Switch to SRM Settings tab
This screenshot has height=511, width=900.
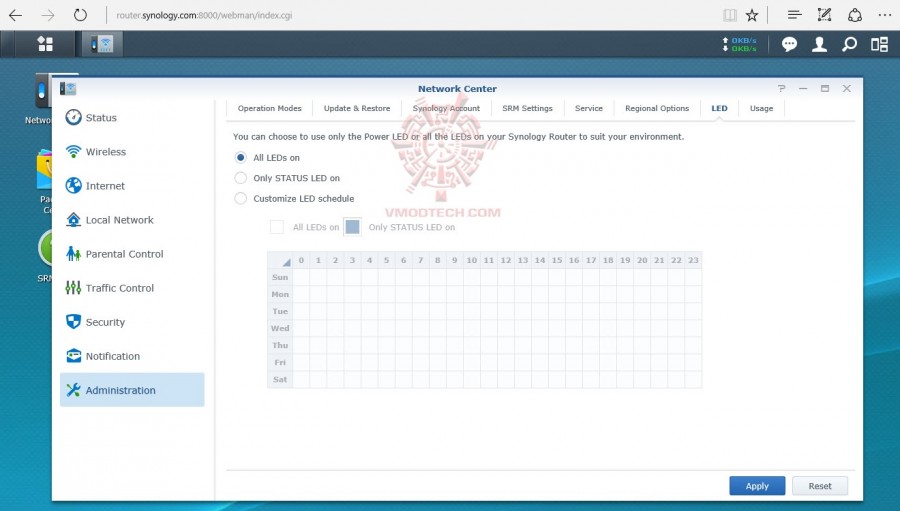[x=527, y=108]
